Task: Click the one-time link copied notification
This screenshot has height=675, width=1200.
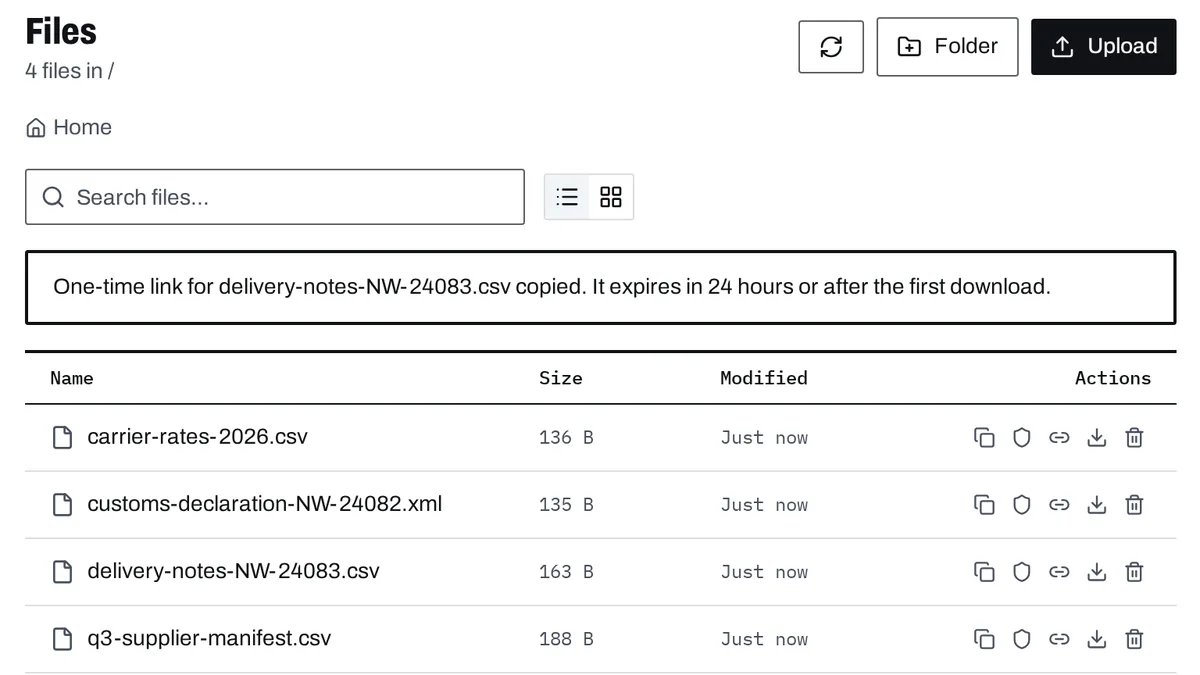Action: (x=600, y=287)
